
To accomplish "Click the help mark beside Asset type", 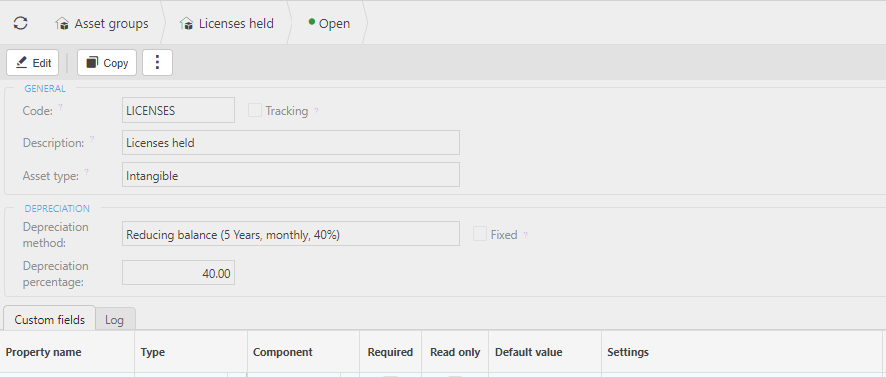I will (87, 171).
